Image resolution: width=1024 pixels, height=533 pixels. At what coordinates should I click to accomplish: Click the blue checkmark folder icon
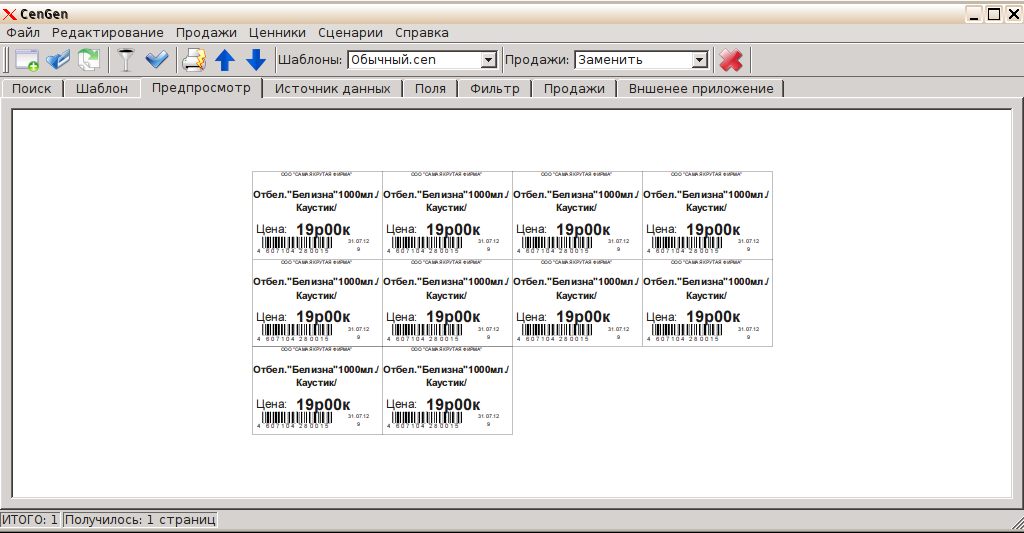coord(58,60)
